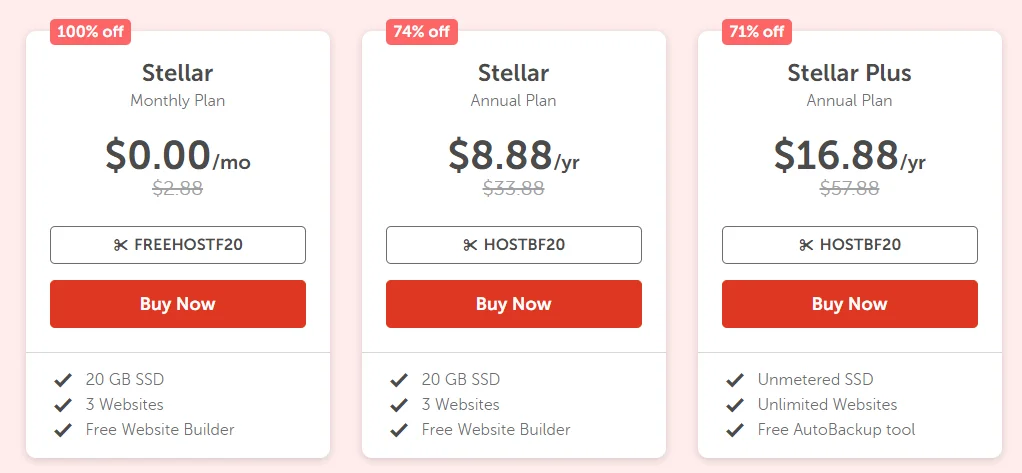
Task: Click scissors icon in Stellar Plus coupon
Action: tap(806, 245)
